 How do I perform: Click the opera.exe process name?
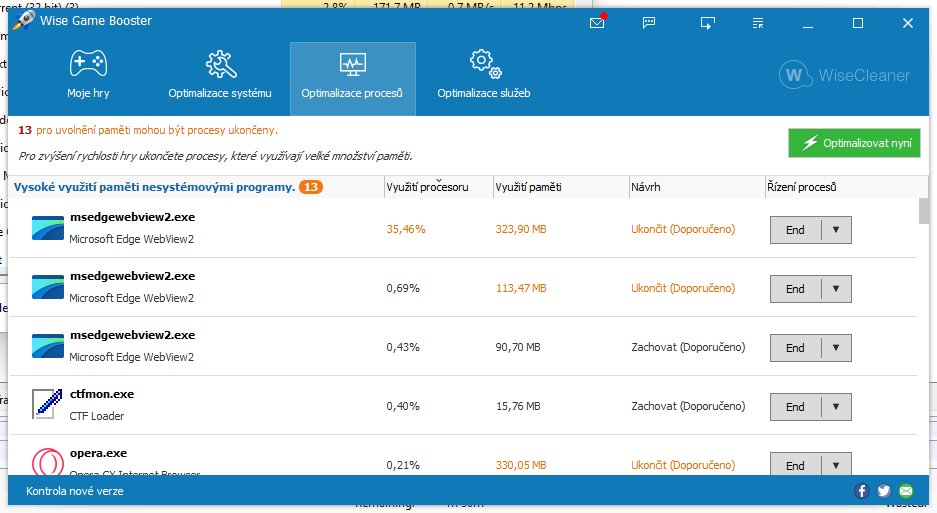[99, 453]
